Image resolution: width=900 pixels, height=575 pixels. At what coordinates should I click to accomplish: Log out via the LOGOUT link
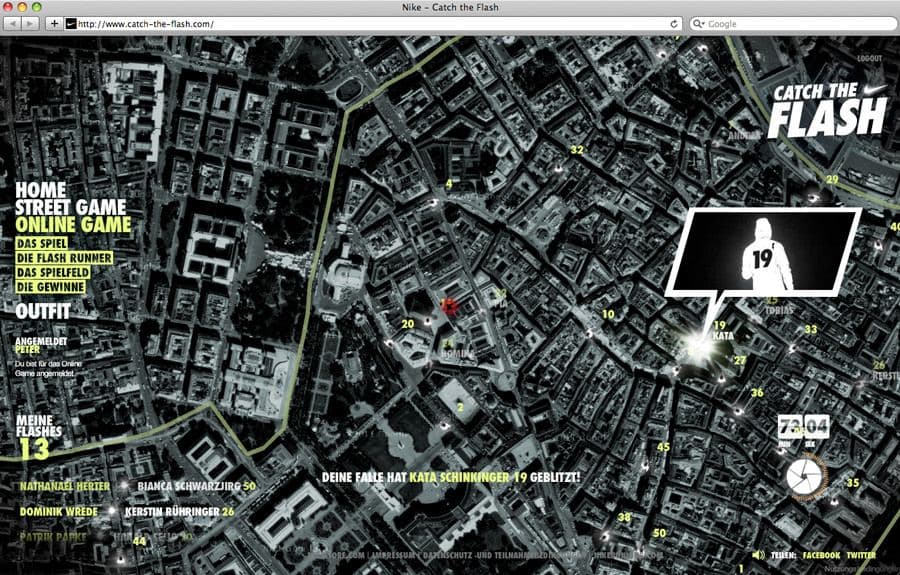[x=869, y=59]
